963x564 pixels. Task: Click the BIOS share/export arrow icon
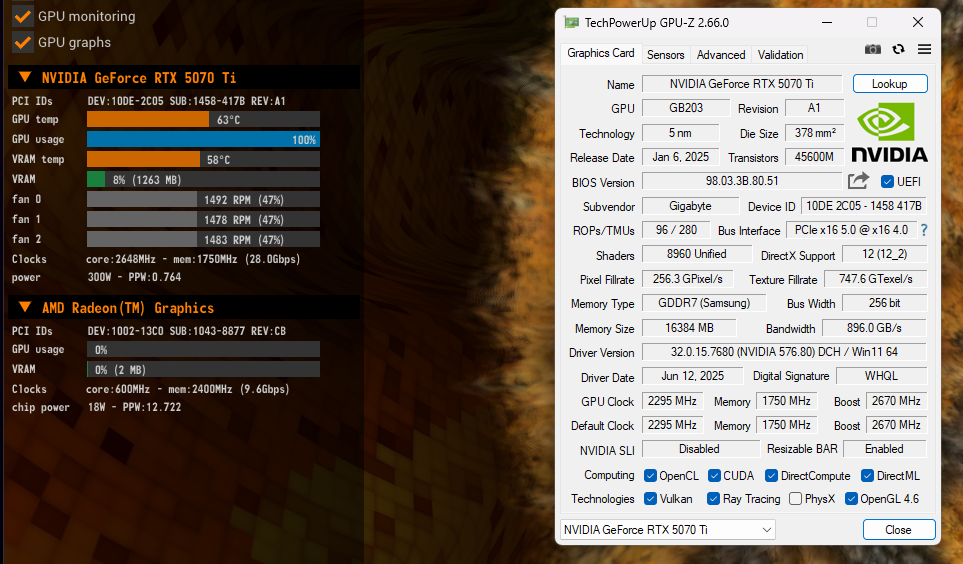[859, 181]
